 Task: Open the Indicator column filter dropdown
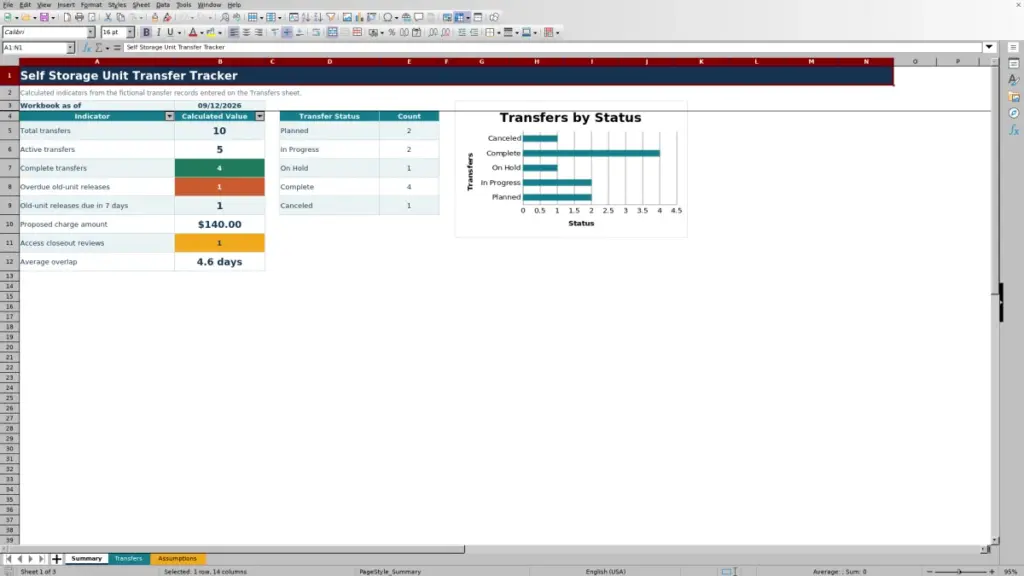169,116
